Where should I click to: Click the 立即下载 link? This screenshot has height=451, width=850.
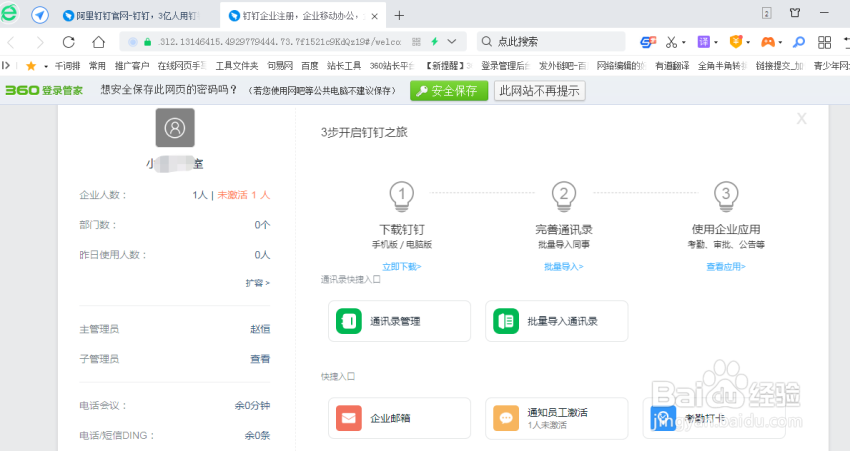coord(402,266)
